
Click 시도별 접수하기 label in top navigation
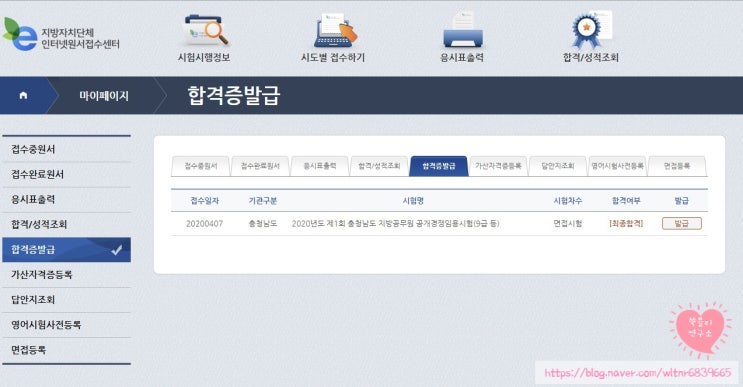pyautogui.click(x=333, y=57)
